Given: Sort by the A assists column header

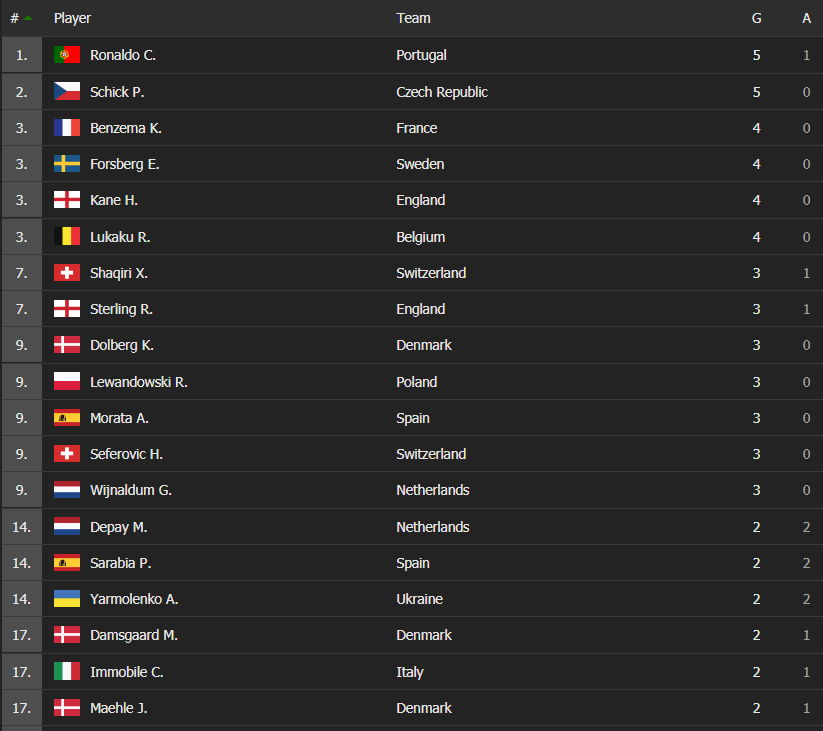Looking at the screenshot, I should pos(806,18).
